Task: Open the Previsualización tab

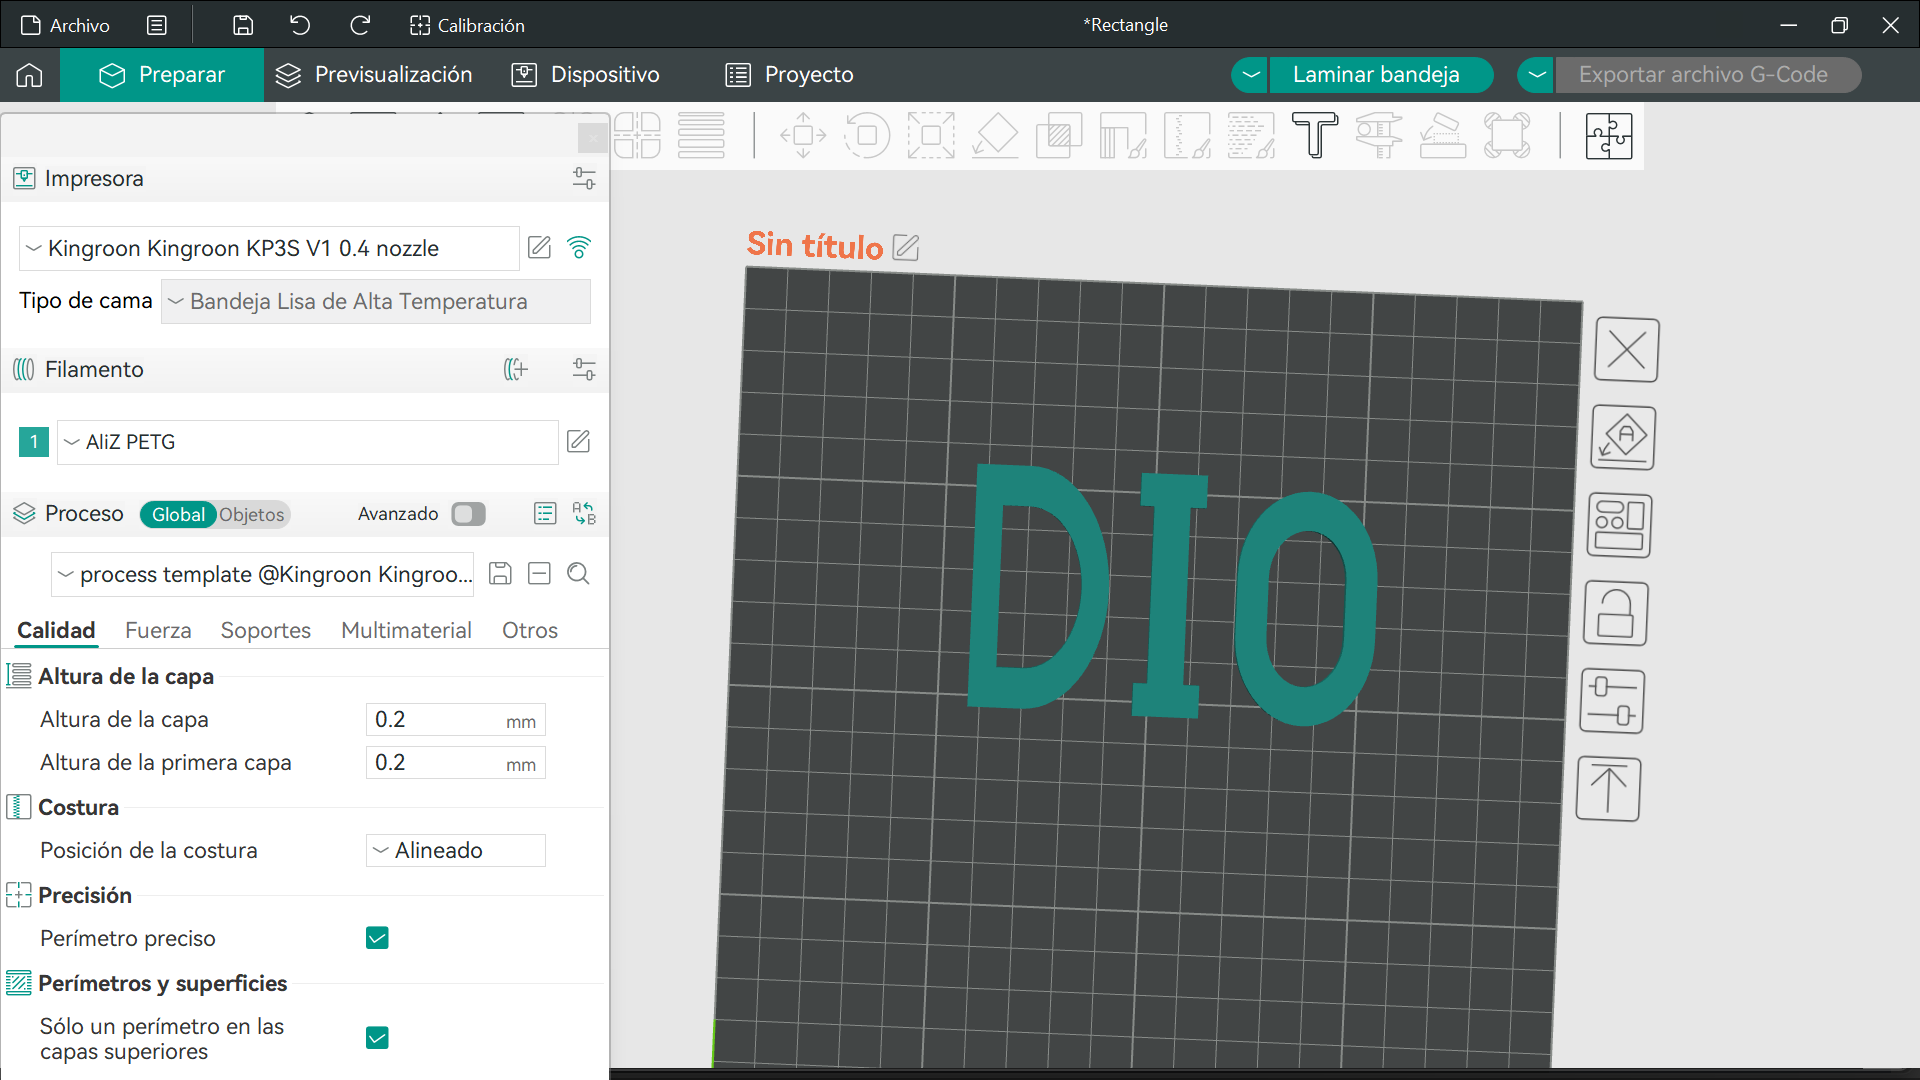Action: coord(374,75)
